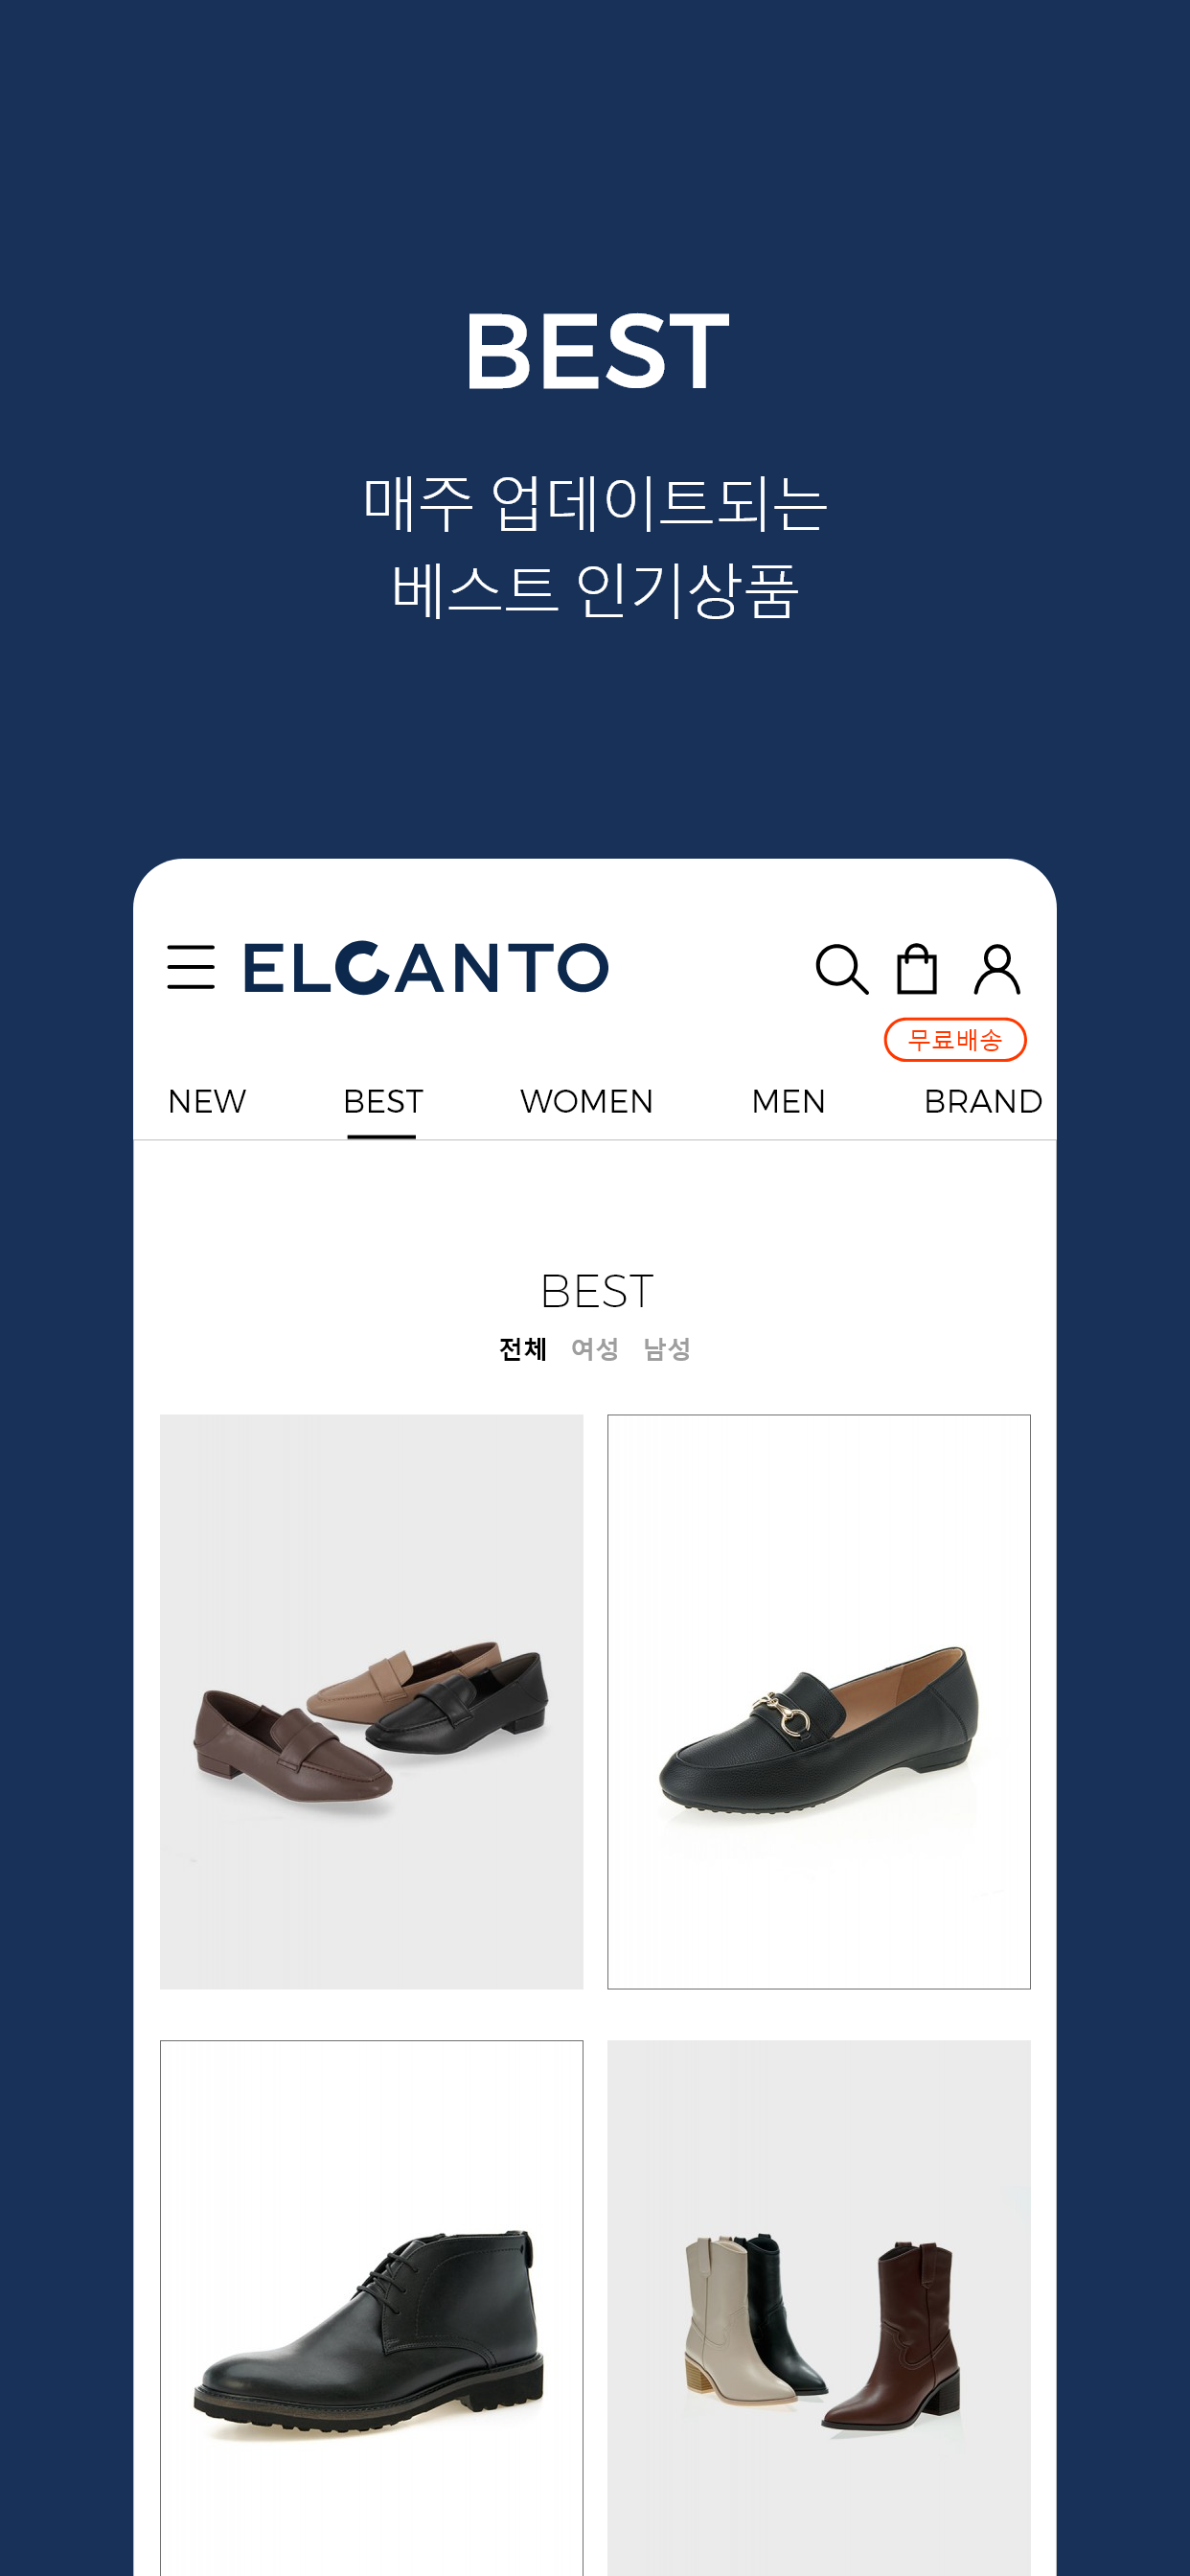Select the 전체 filter
The width and height of the screenshot is (1190, 2576).
523,1349
